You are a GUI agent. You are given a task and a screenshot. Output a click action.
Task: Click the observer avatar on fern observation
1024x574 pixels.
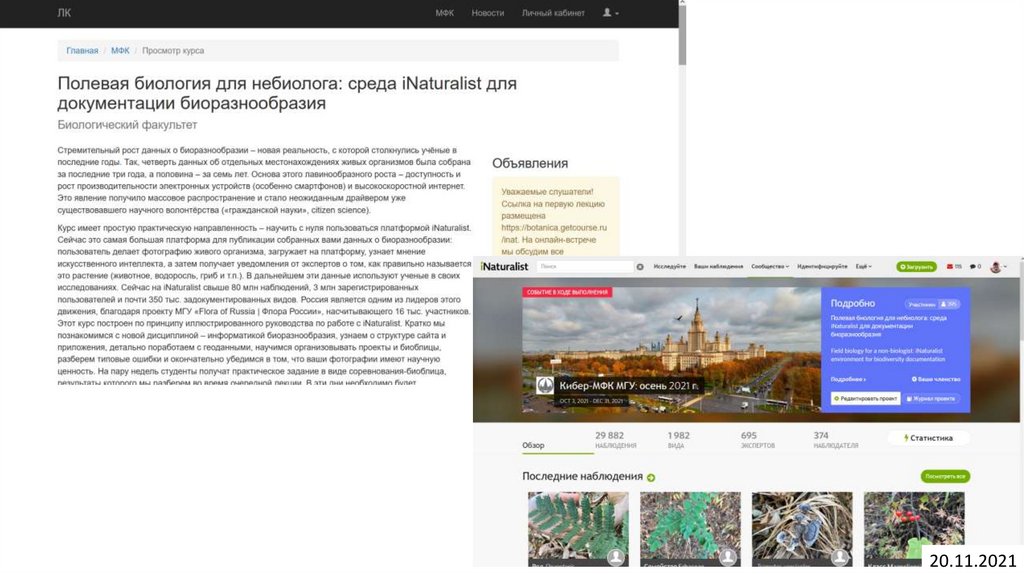615,556
